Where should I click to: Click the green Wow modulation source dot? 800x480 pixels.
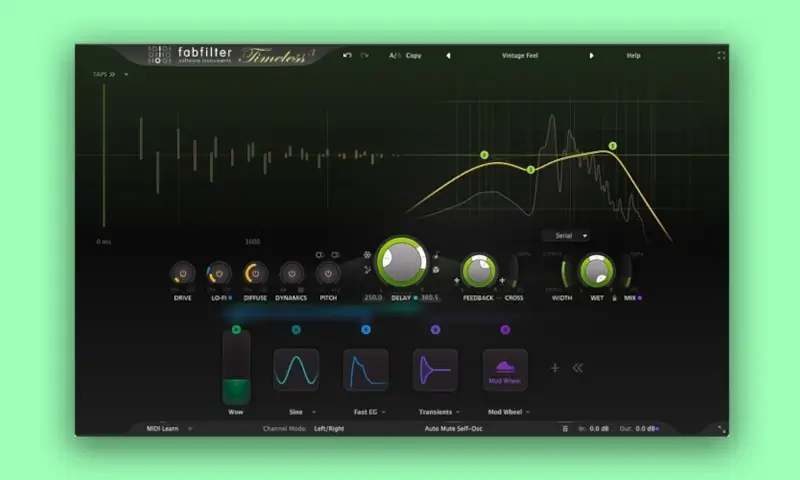[x=236, y=330]
